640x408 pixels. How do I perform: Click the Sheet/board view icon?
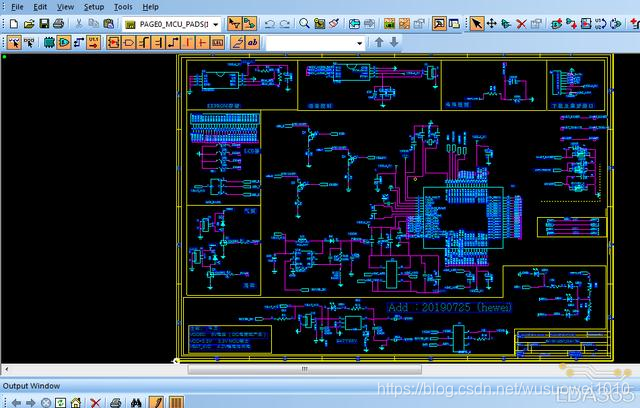(319, 24)
